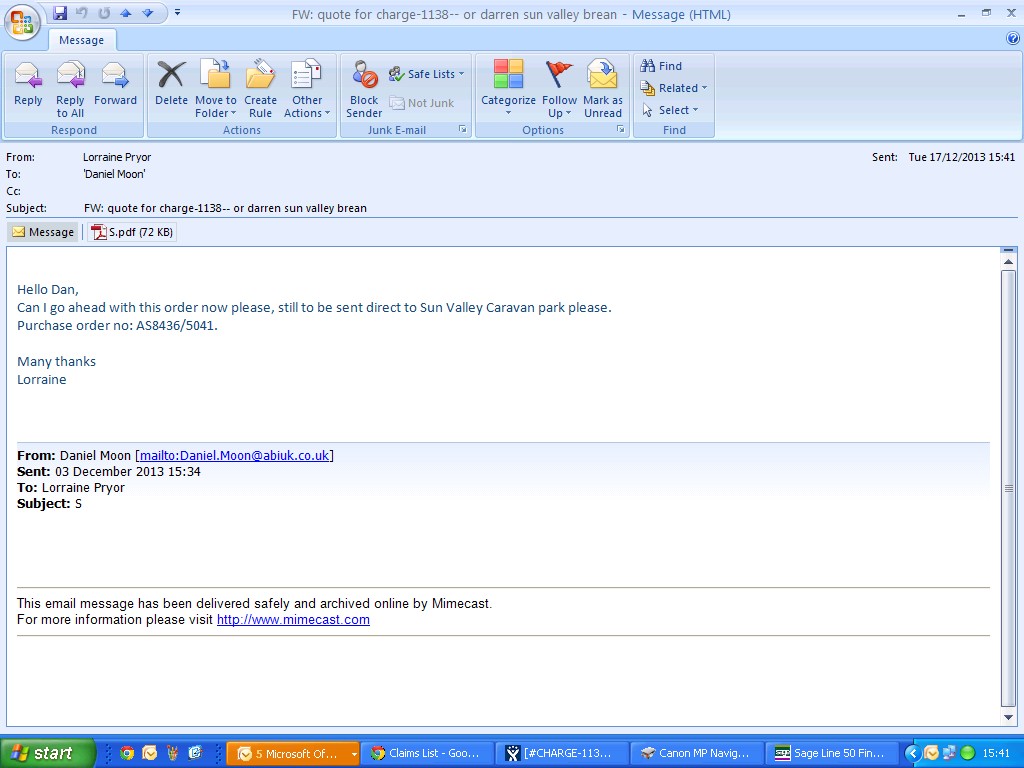1024x768 pixels.
Task: Open Outlook Help question icon
Action: pyautogui.click(x=1013, y=39)
